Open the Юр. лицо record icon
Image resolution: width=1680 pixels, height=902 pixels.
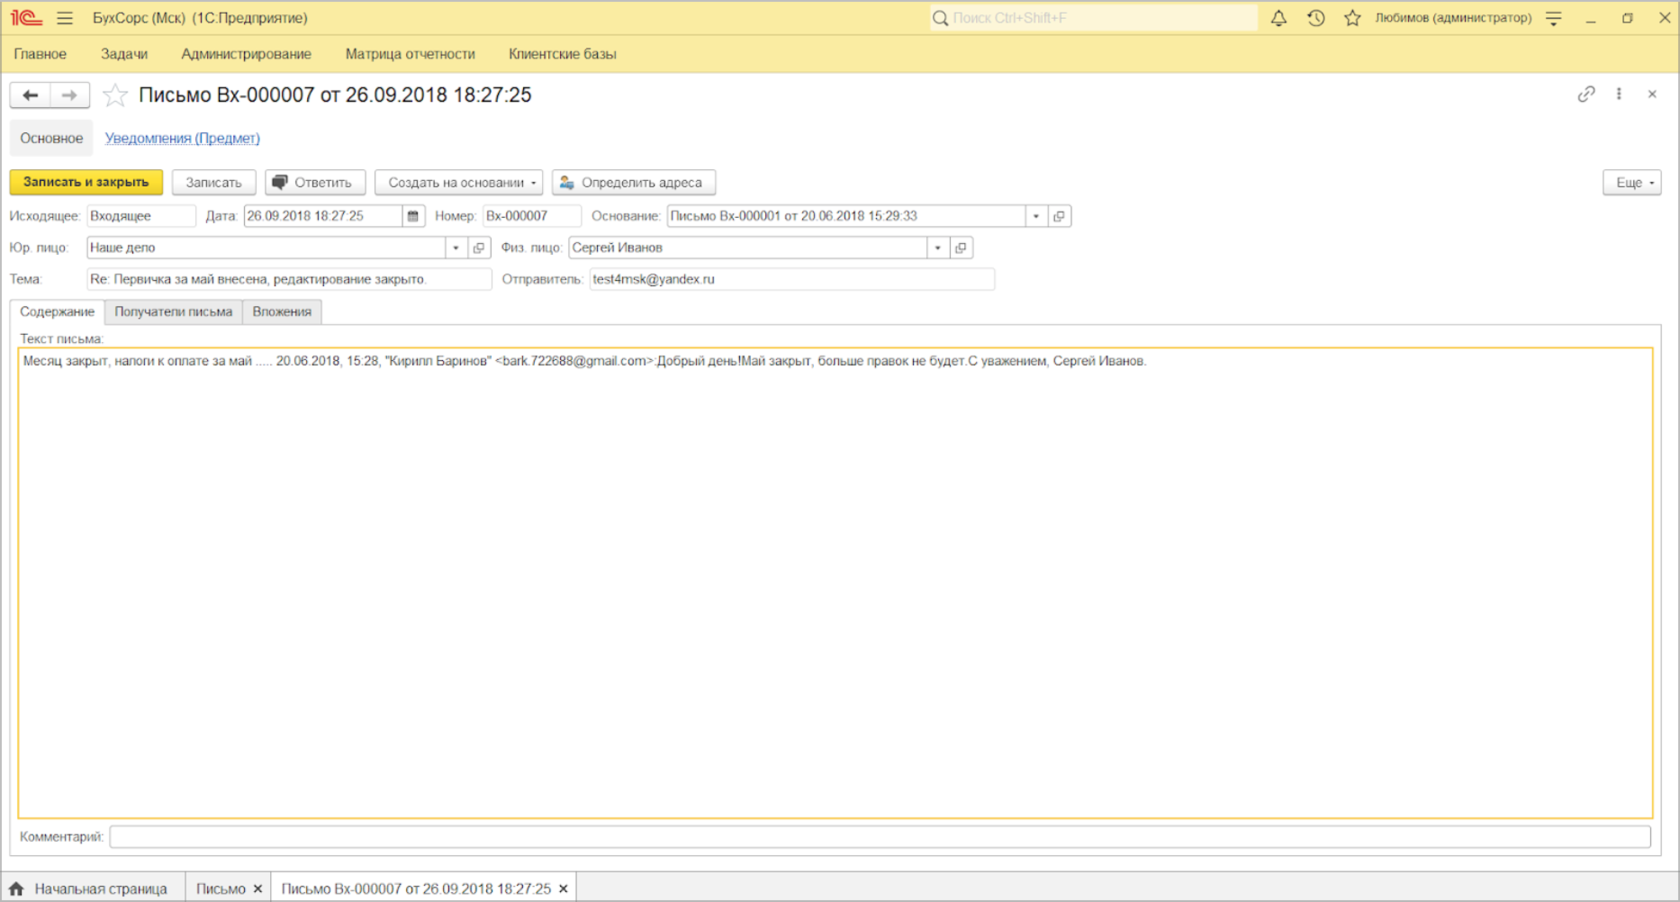(479, 248)
